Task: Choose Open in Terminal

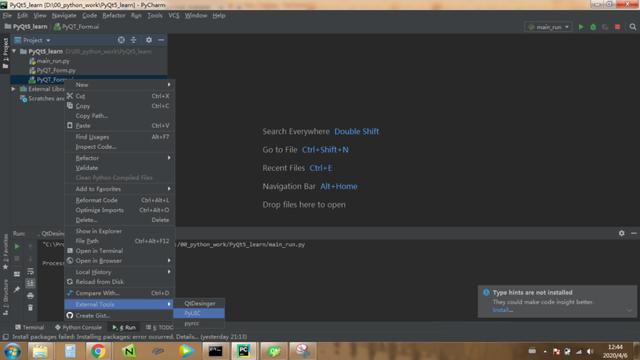Action: point(120,251)
